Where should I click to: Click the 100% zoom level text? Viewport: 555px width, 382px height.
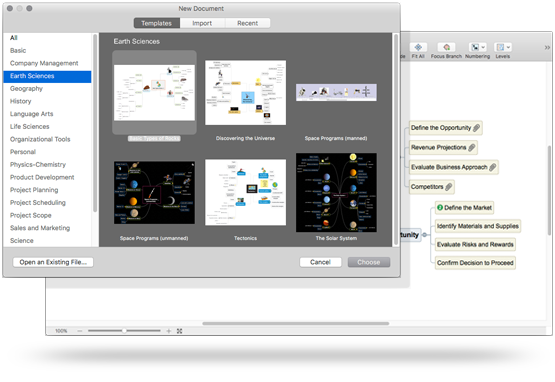[x=61, y=331]
